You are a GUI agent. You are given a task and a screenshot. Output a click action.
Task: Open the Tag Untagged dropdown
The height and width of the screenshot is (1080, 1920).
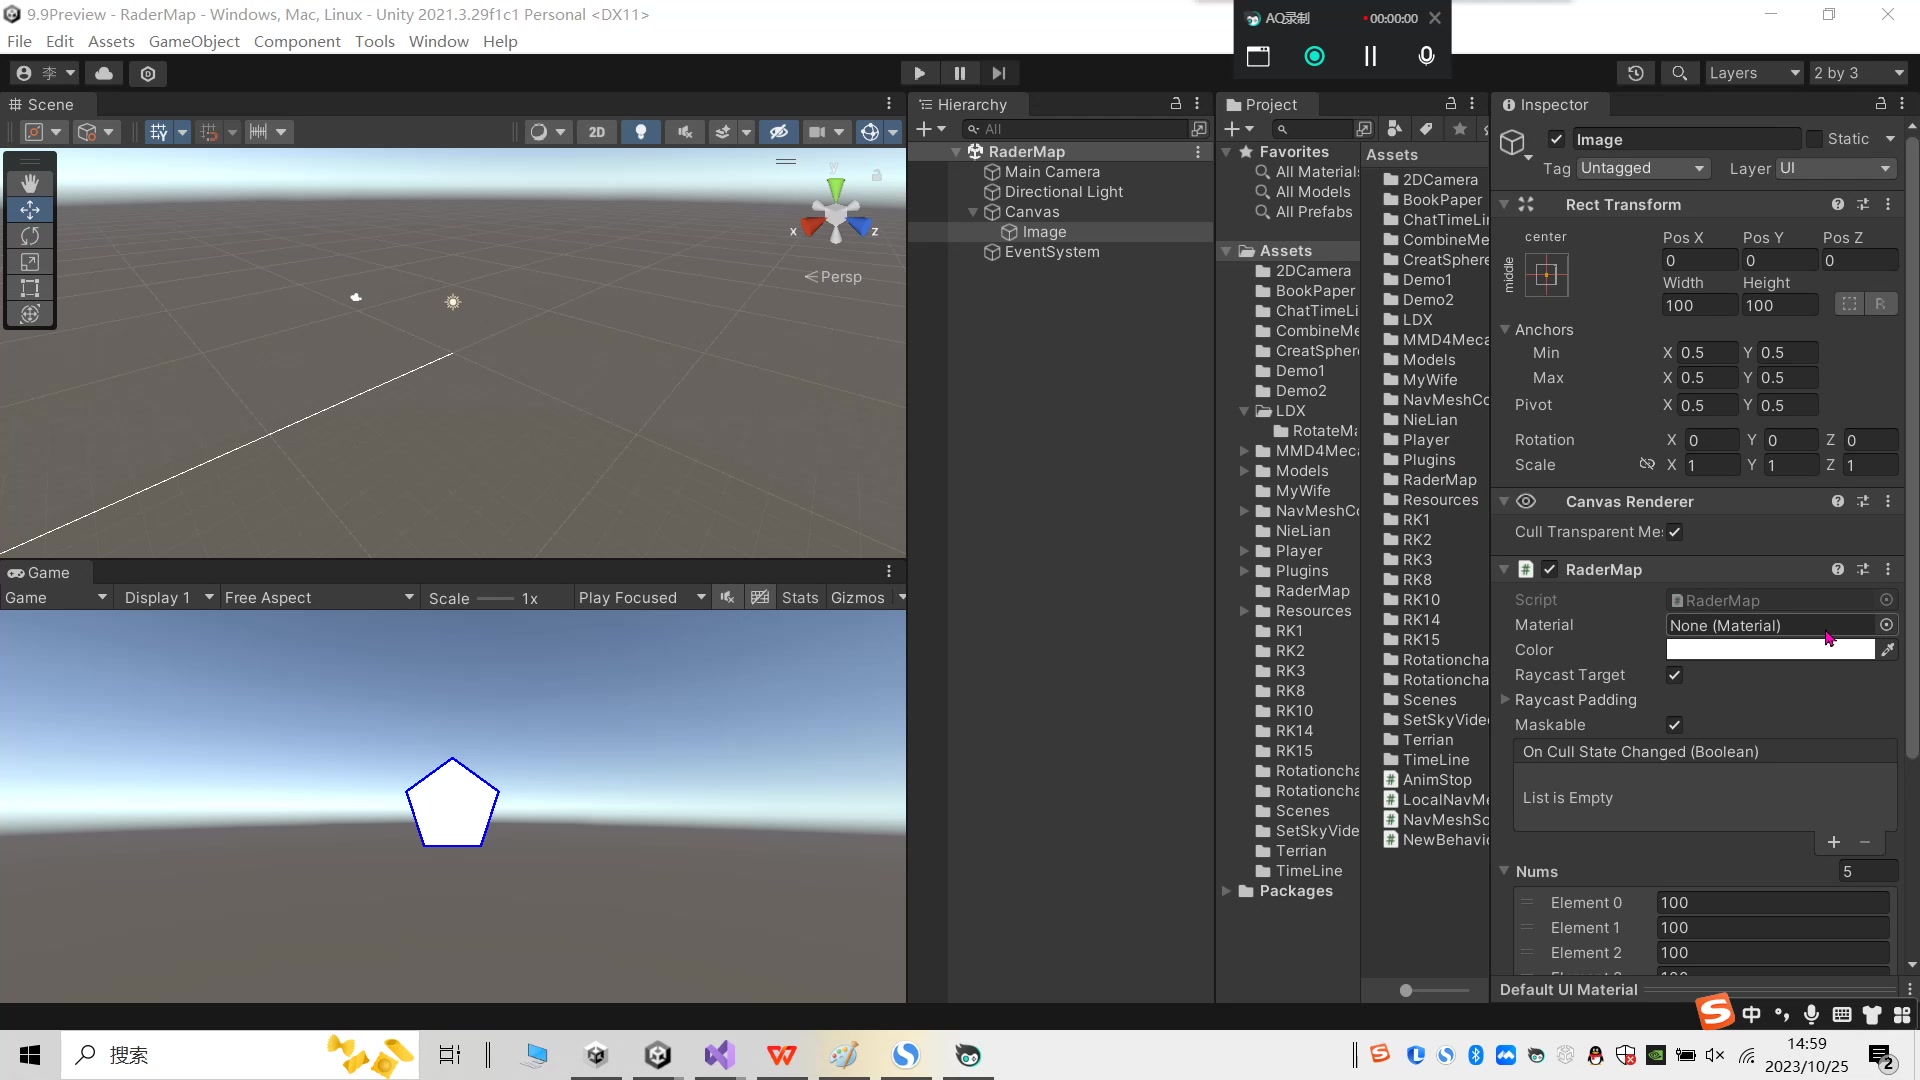tap(1642, 168)
